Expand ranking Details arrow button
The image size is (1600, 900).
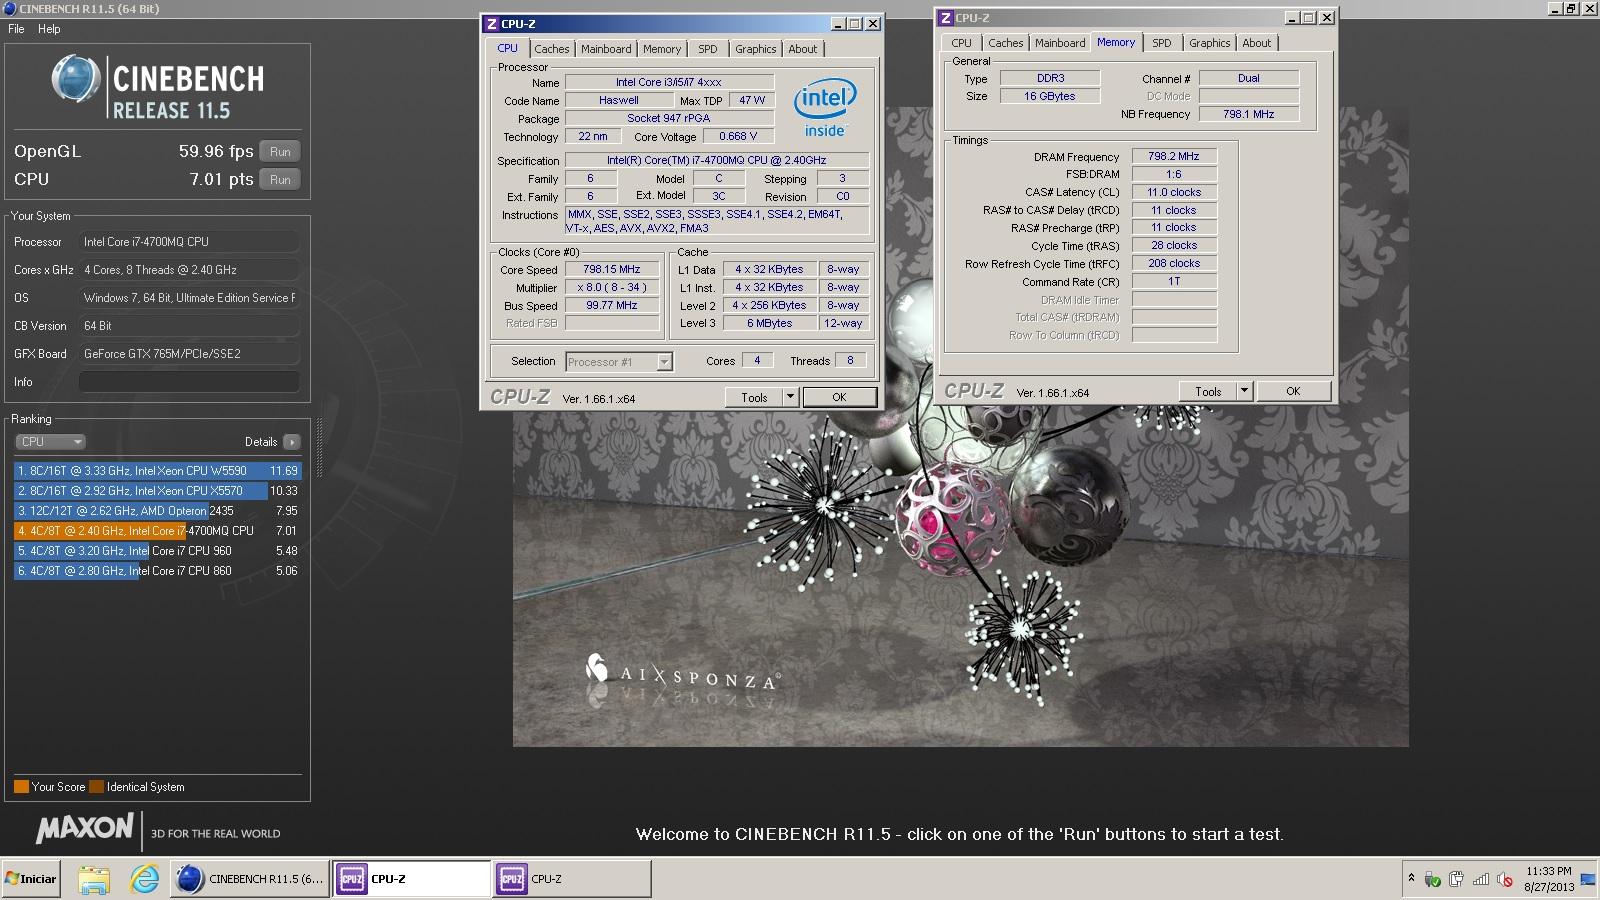[291, 442]
